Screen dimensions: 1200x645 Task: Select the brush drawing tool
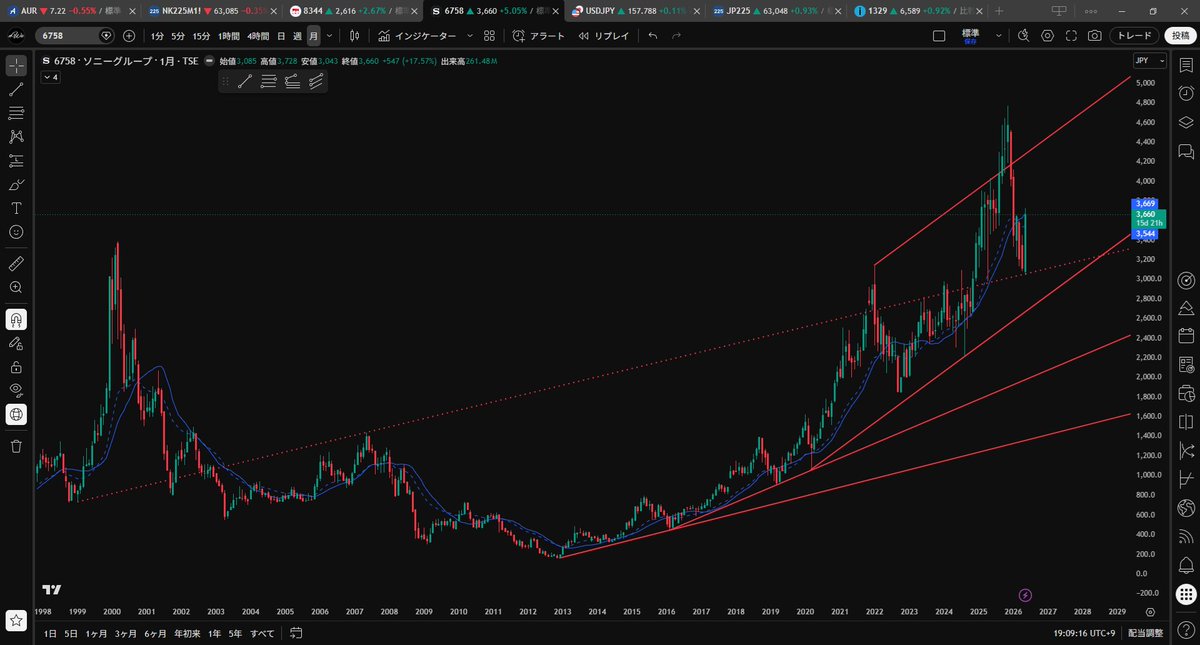pyautogui.click(x=16, y=184)
